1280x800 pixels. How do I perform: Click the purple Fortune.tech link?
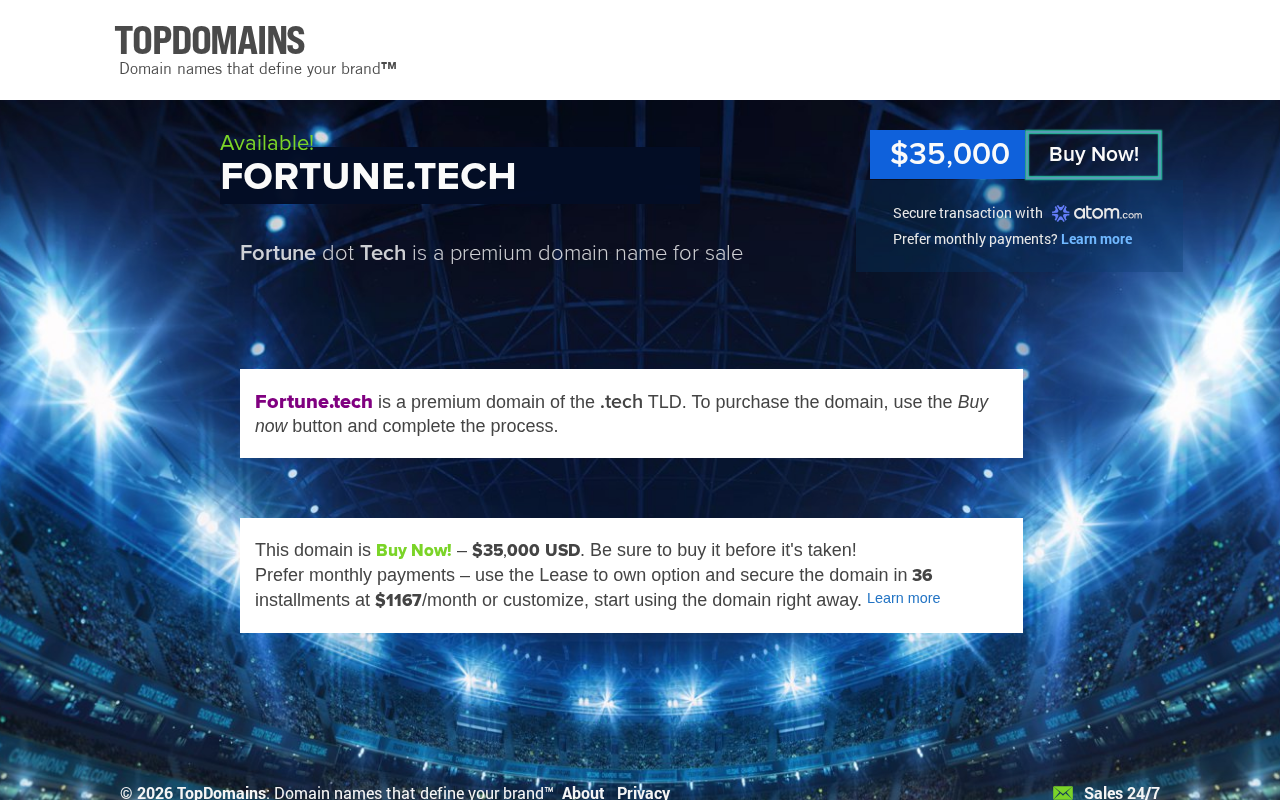coord(314,402)
